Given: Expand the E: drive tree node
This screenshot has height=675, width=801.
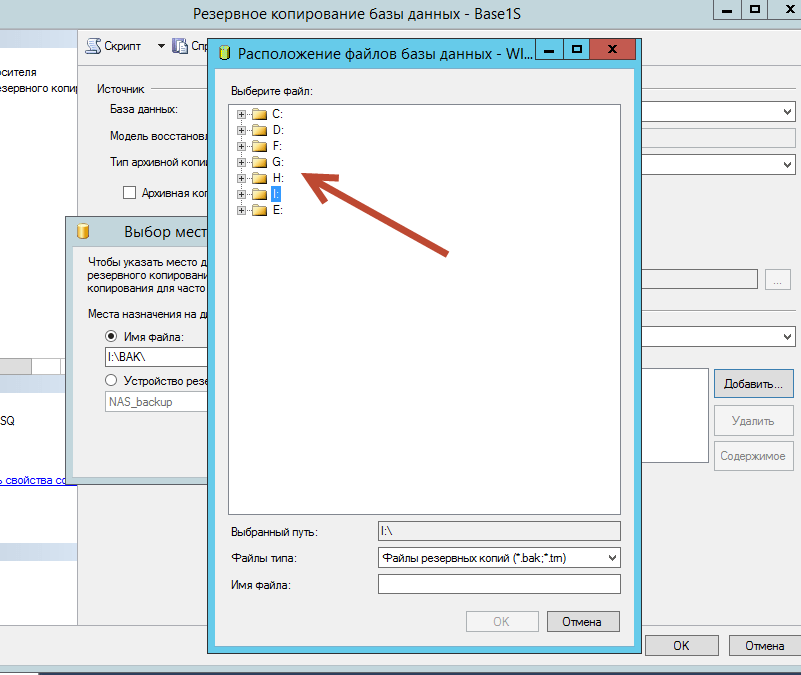Looking at the screenshot, I should [x=241, y=210].
